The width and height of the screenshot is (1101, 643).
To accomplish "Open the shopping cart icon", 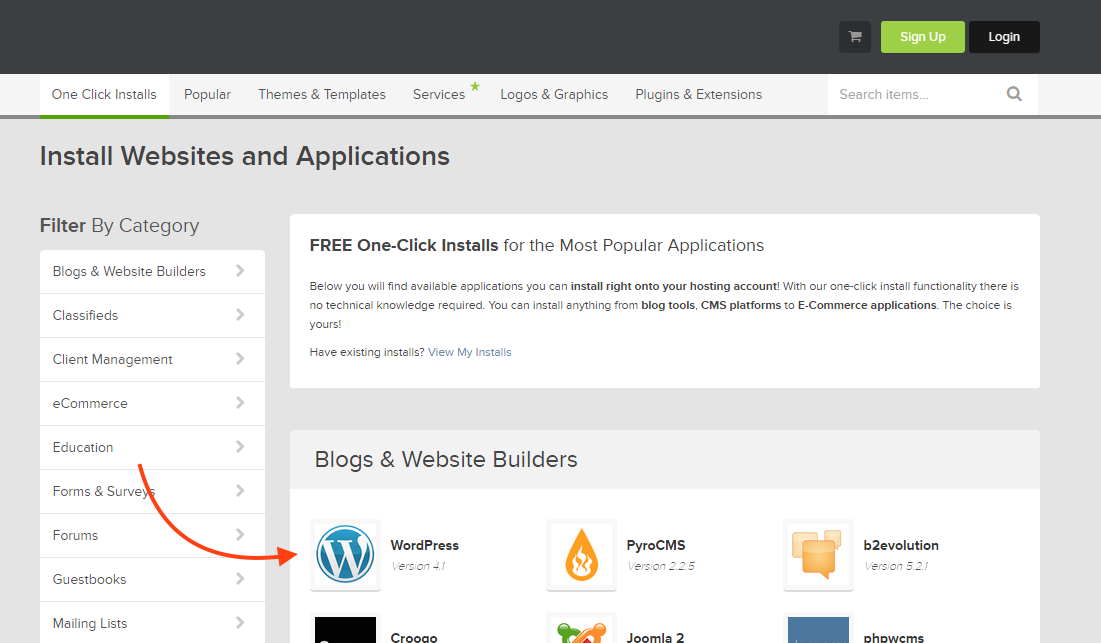I will tap(855, 37).
